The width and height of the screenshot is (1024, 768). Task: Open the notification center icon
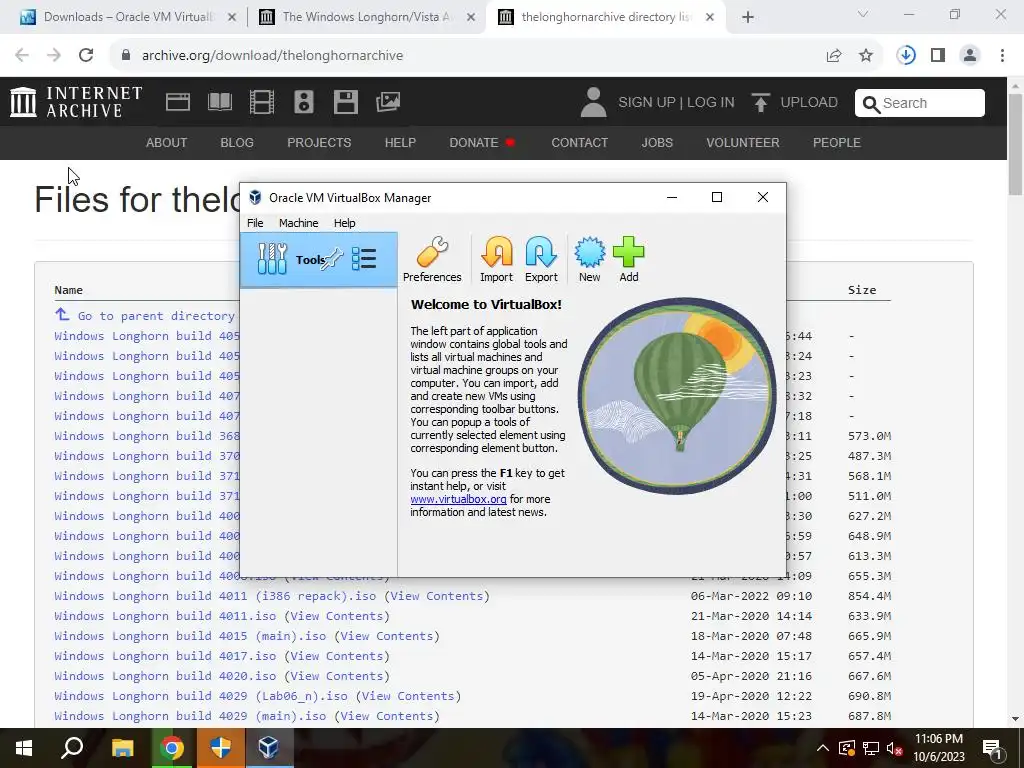[x=993, y=748]
